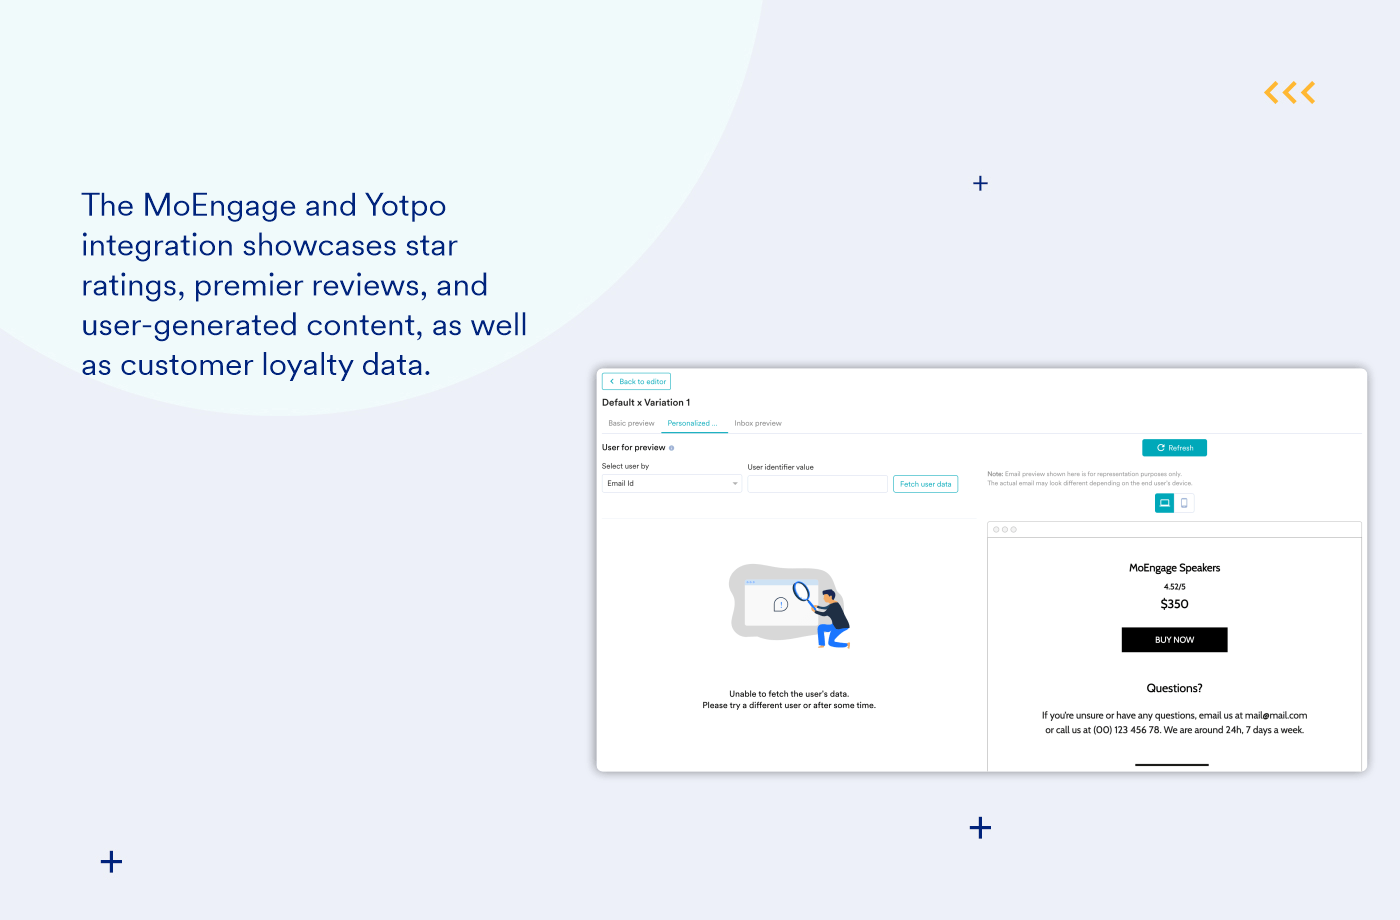Switch to Basic preview tab
Image resolution: width=1400 pixels, height=920 pixels.
pyautogui.click(x=631, y=423)
